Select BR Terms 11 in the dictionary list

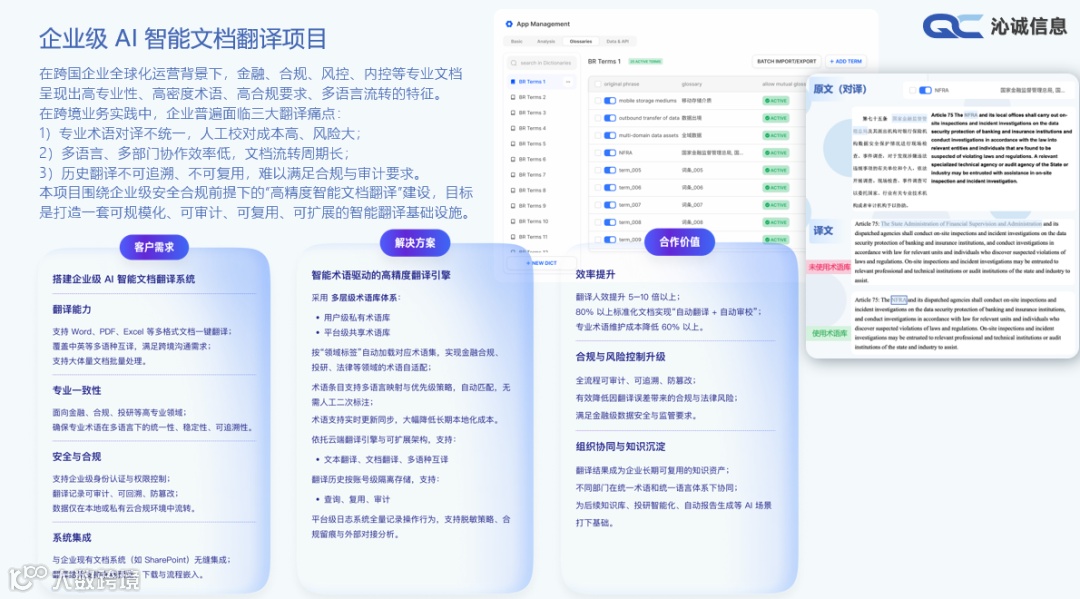[533, 237]
